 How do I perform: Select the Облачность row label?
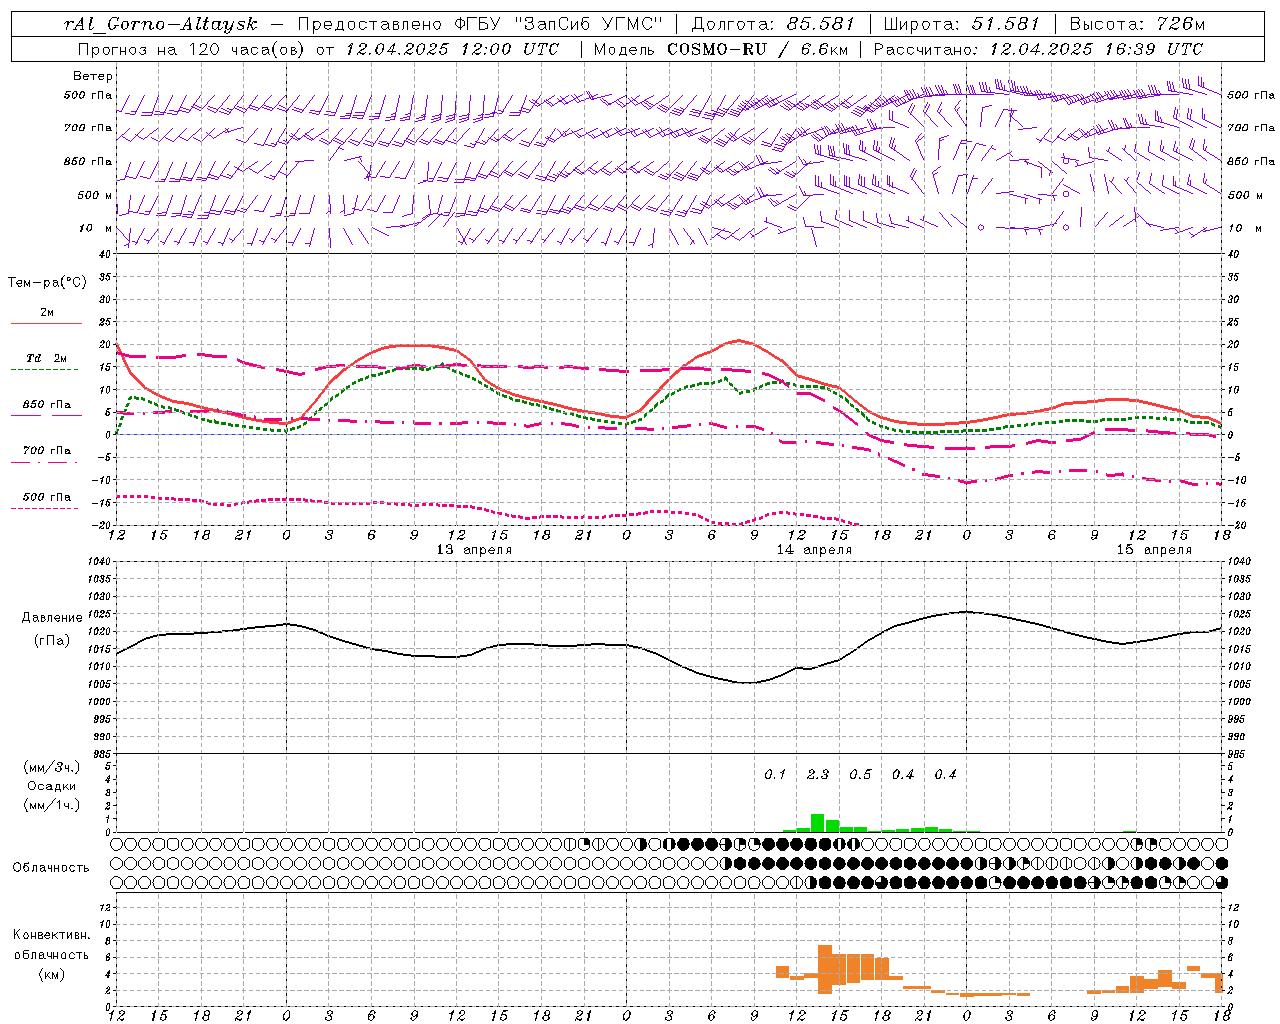click(51, 867)
